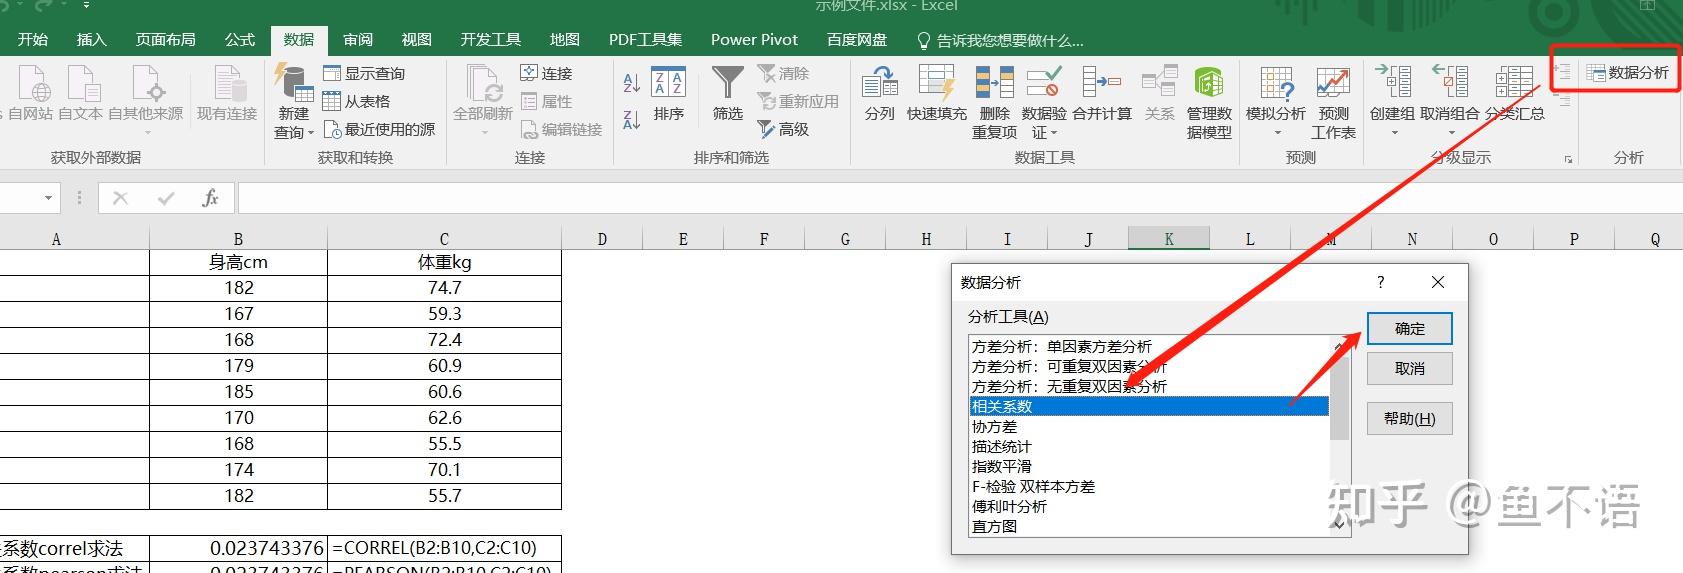This screenshot has width=1683, height=573.
Task: Select F-检验 双样本方差 in list
Action: tap(1150, 487)
